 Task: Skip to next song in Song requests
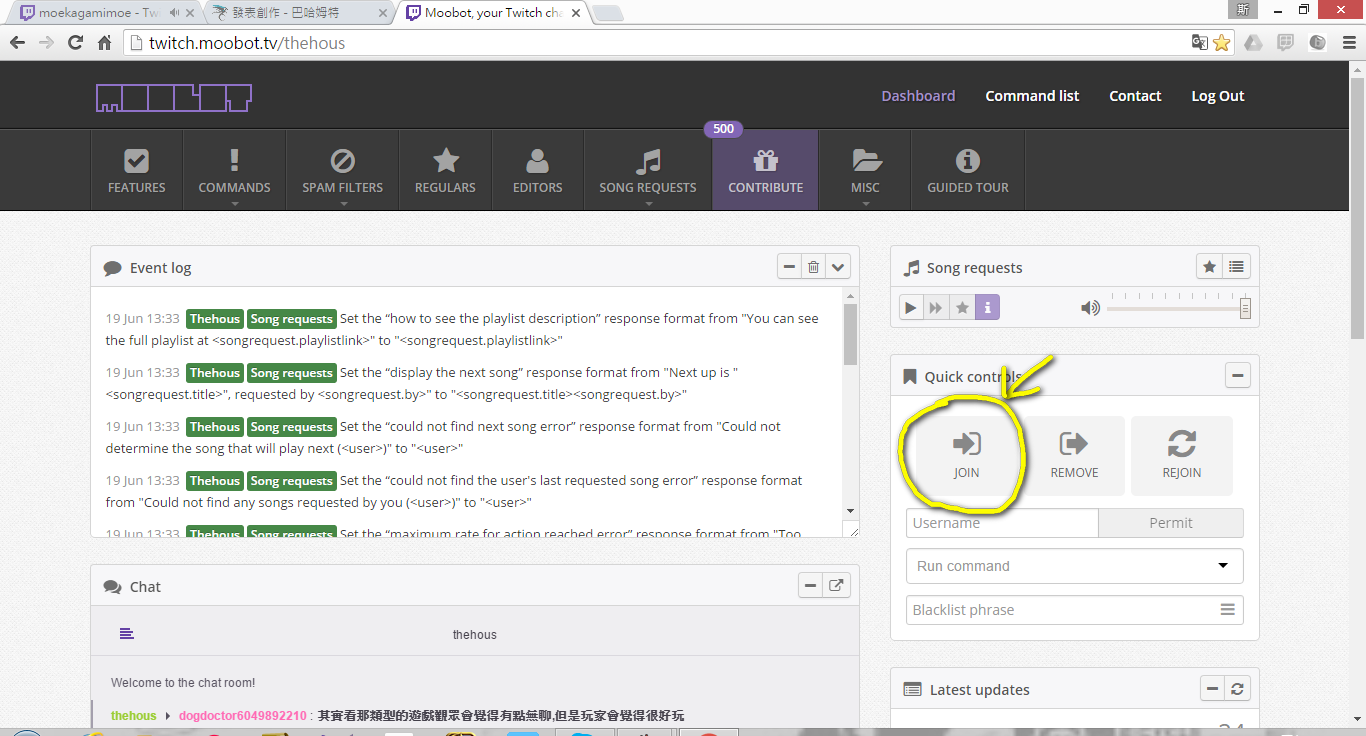pos(936,308)
